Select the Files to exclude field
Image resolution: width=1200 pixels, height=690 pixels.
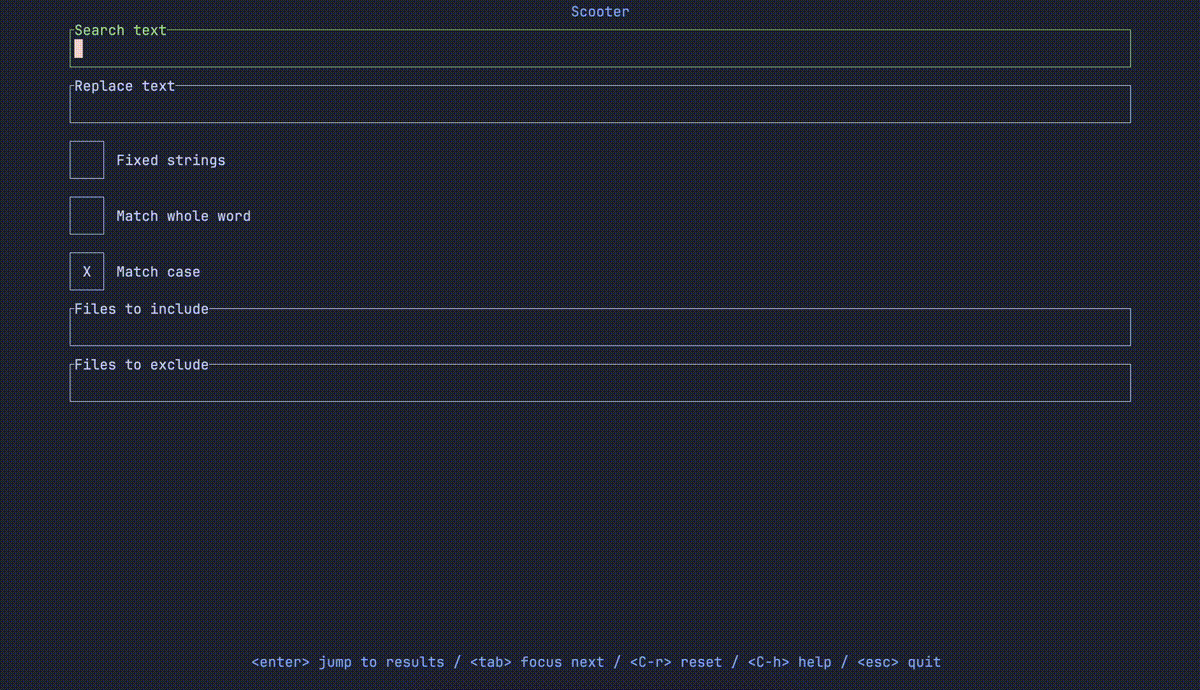600,383
